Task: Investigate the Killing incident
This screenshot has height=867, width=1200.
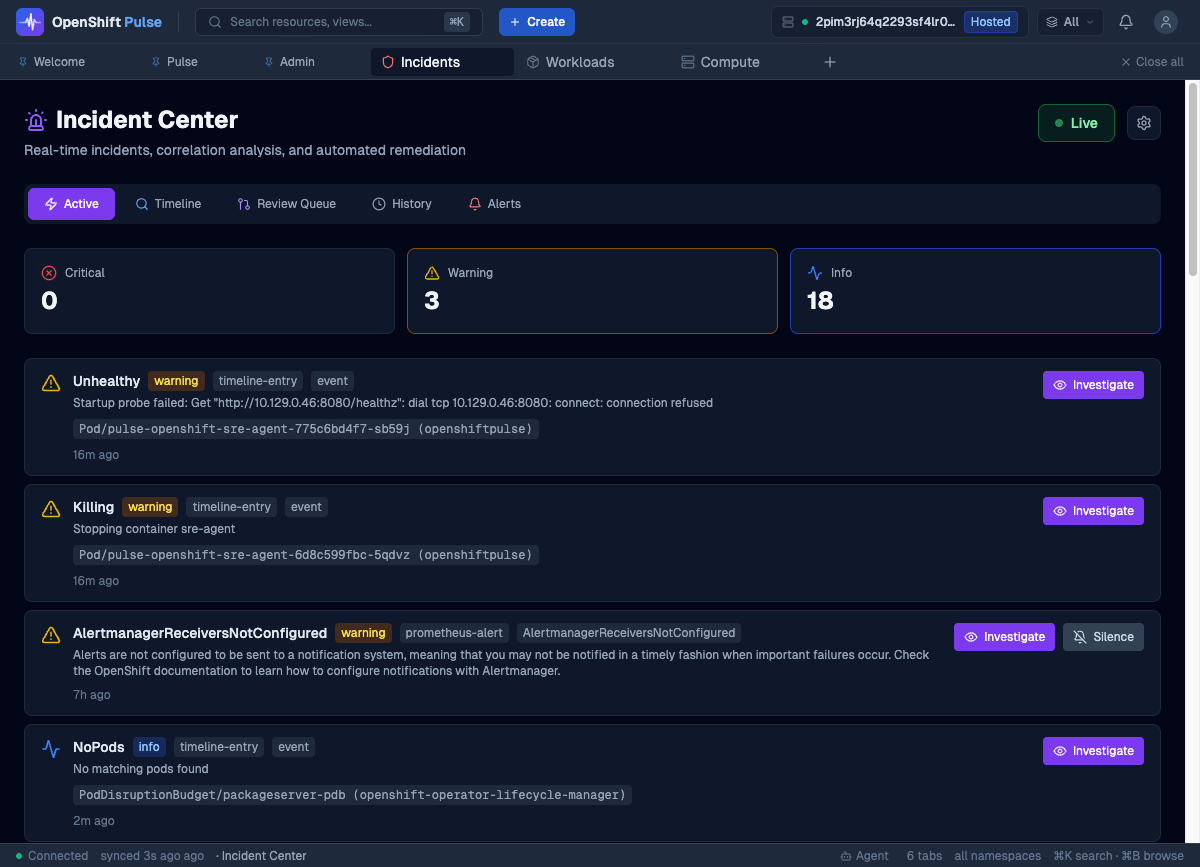Action: coord(1093,511)
